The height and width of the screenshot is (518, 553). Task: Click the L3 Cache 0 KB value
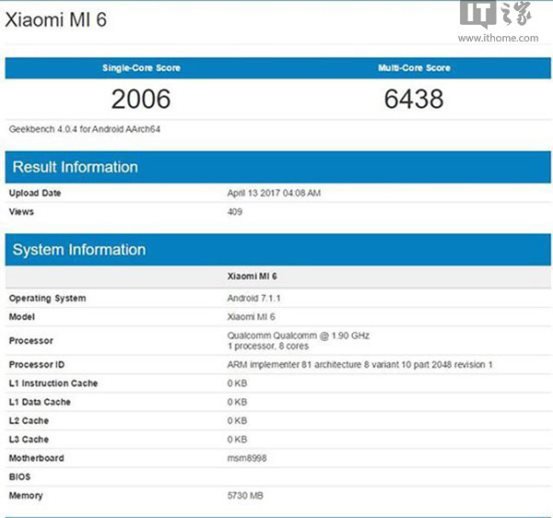pos(237,439)
